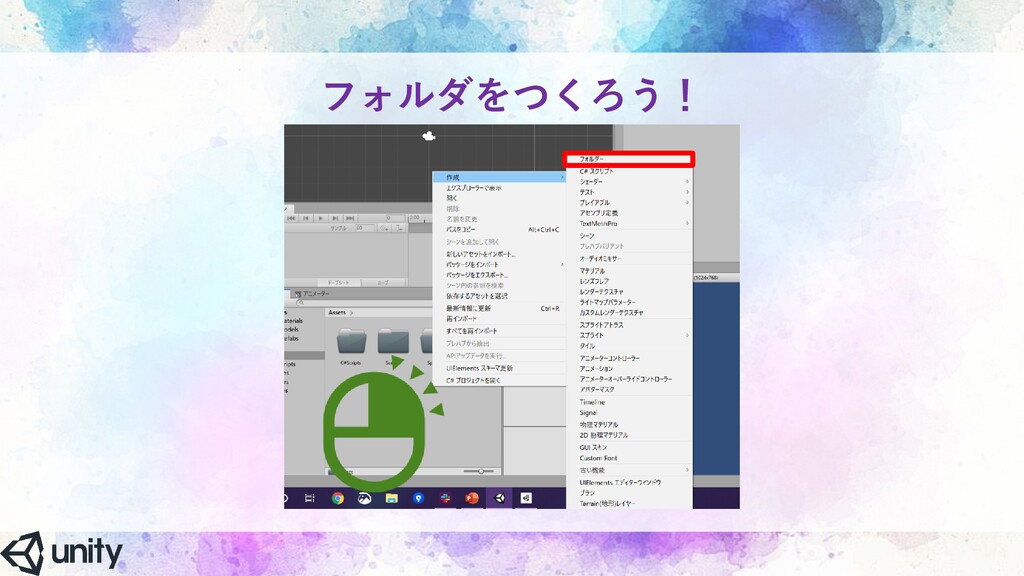The width and height of the screenshot is (1024, 576).
Task: Select オーディオミキサー in the create submenu
Action: (629, 259)
